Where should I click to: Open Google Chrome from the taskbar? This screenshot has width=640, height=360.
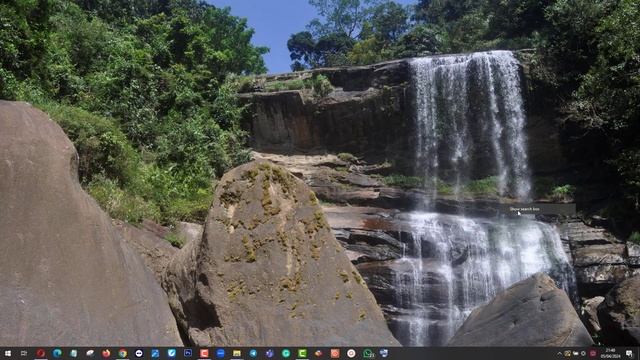pos(122,353)
